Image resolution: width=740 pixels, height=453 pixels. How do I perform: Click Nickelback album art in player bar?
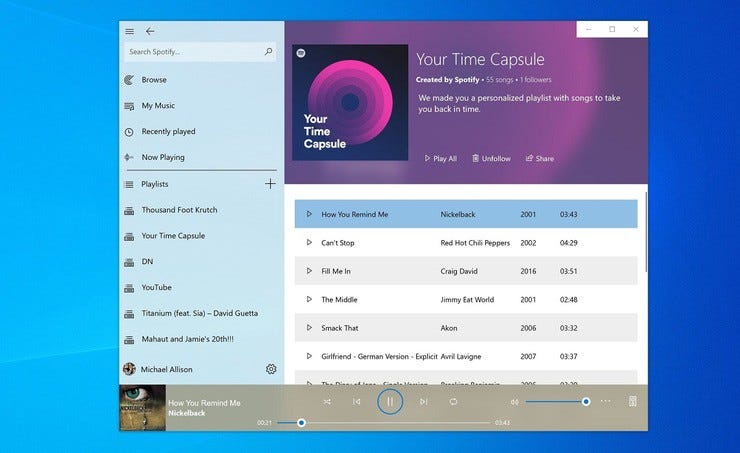[143, 408]
